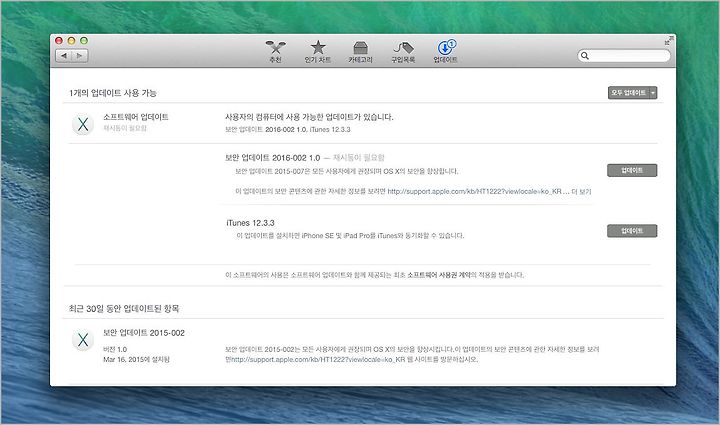This screenshot has width=720, height=425.
Task: Open support.apple.com link in 2016-002 description
Action: tap(474, 191)
